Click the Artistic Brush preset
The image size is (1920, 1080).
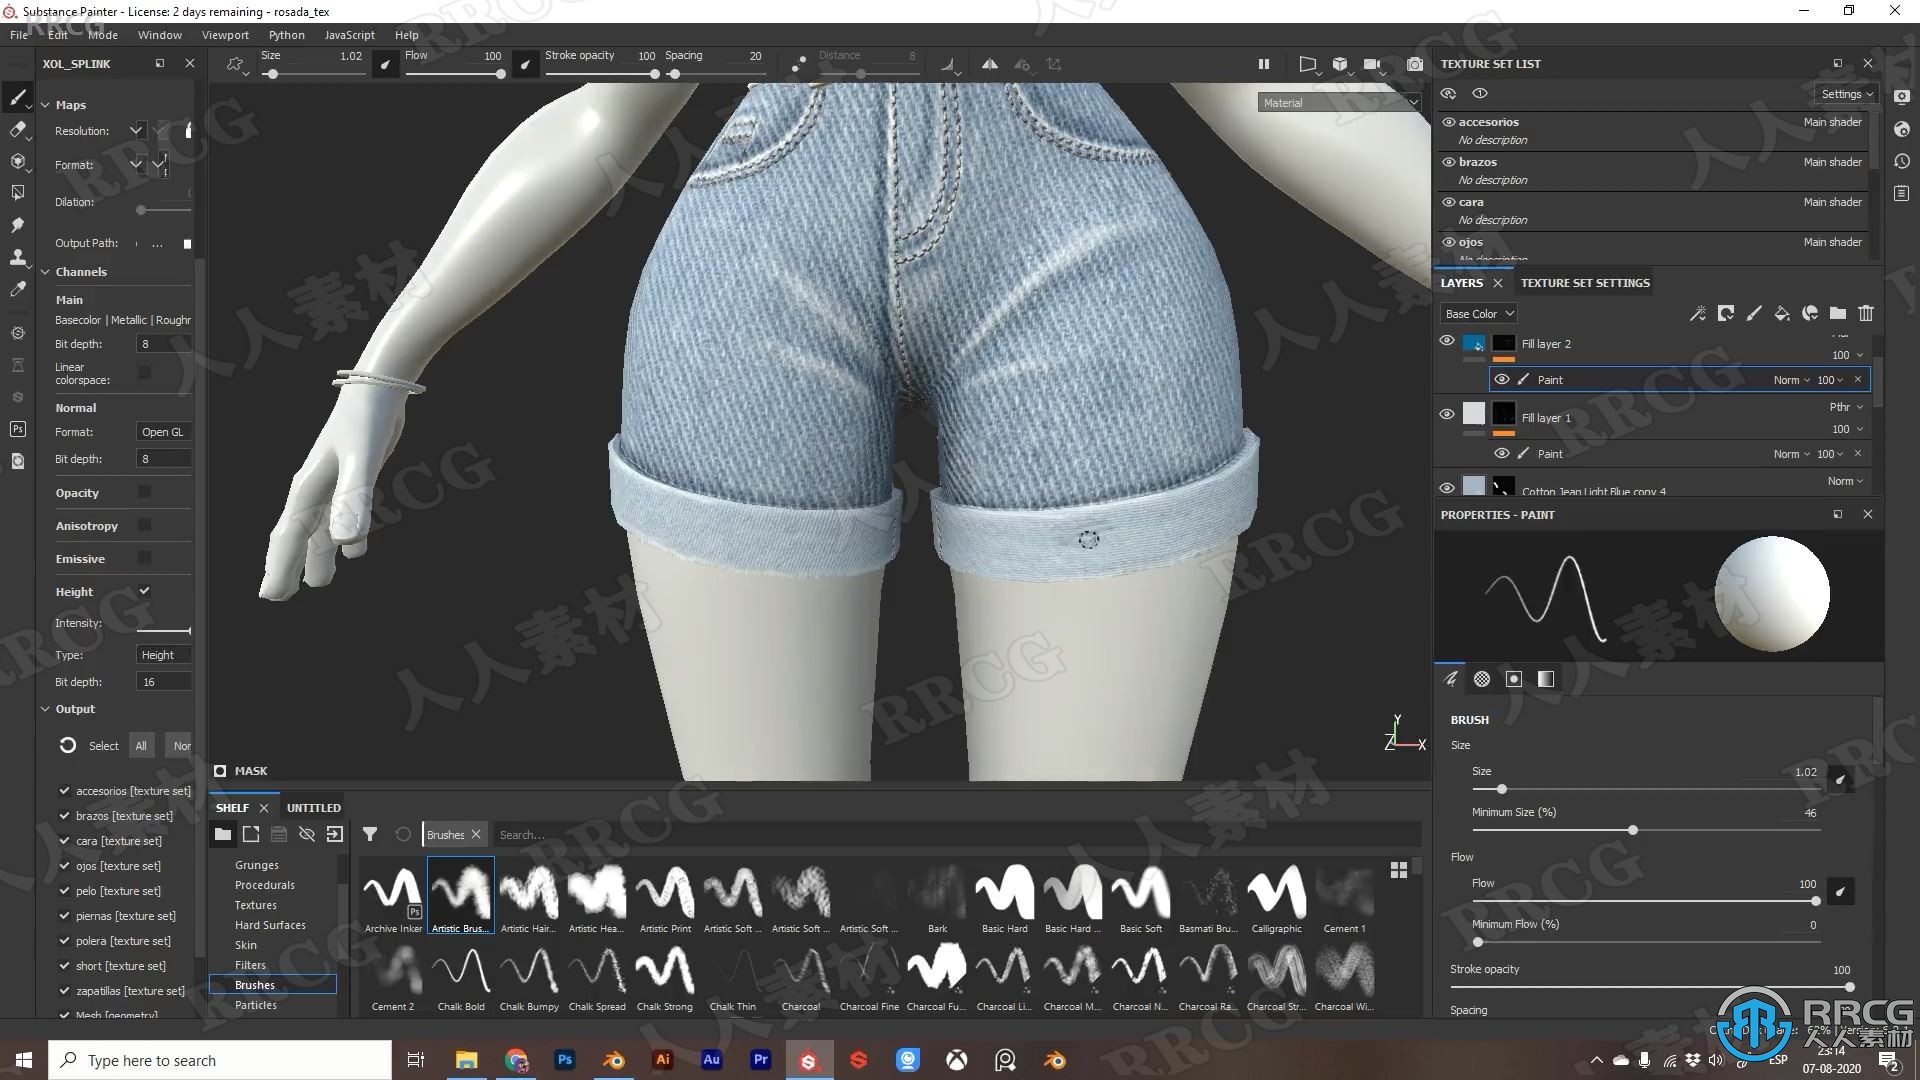(x=459, y=894)
